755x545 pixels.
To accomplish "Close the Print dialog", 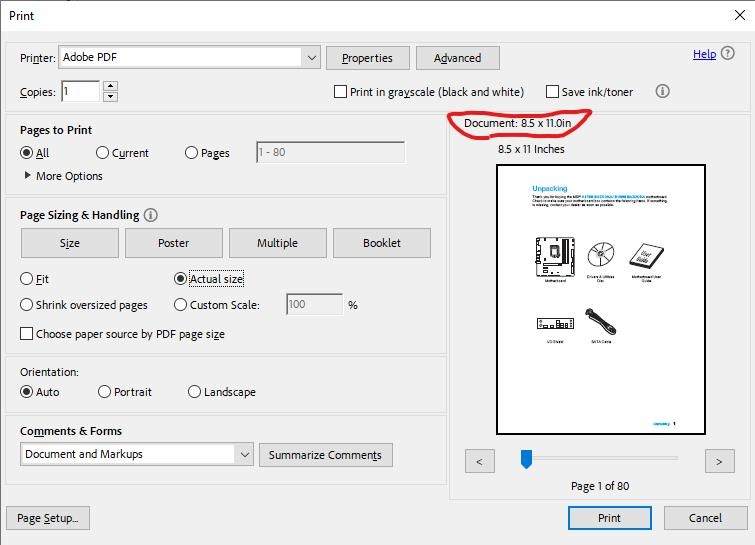I will 740,15.
